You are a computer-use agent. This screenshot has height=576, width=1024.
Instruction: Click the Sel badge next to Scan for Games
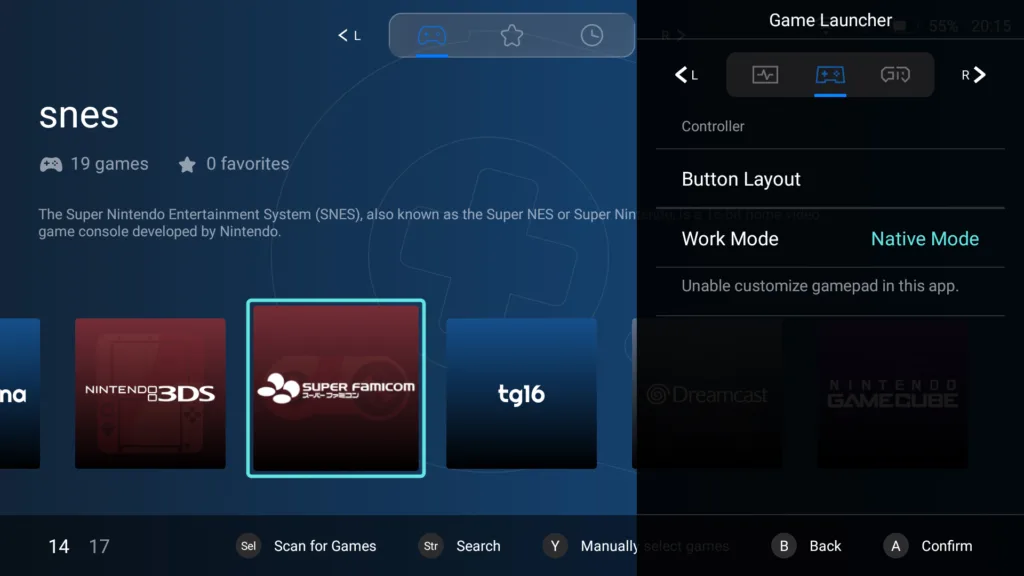pos(248,546)
